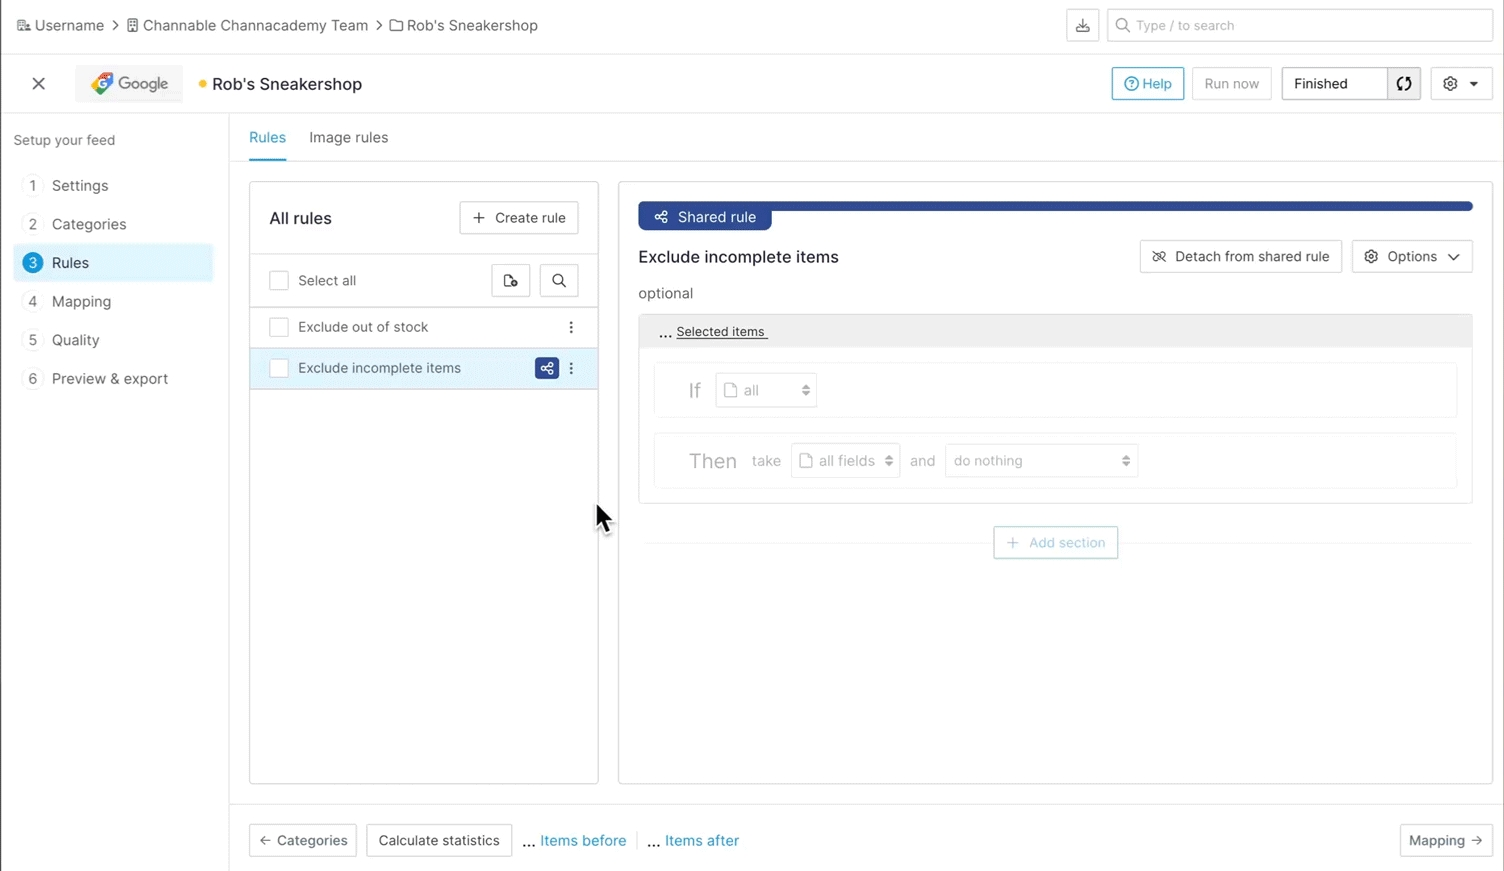This screenshot has height=871, width=1504.
Task: Open three-dot menu for Exclude out of stock
Action: 571,328
